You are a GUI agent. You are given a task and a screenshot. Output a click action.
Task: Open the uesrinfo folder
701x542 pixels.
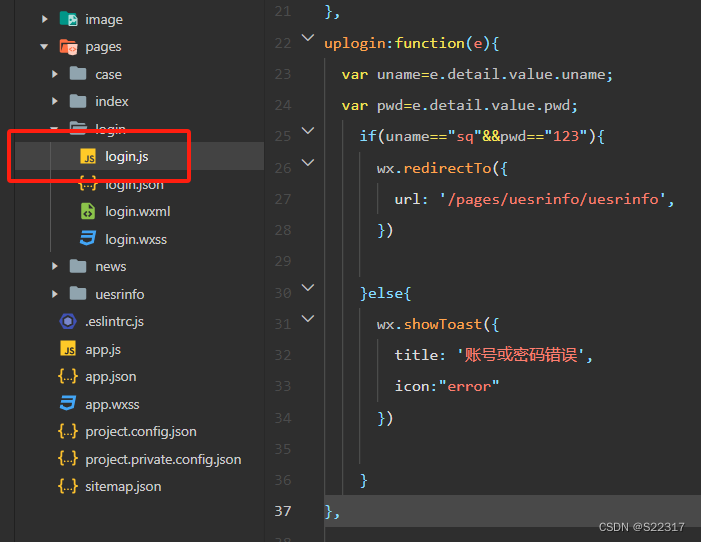[119, 294]
